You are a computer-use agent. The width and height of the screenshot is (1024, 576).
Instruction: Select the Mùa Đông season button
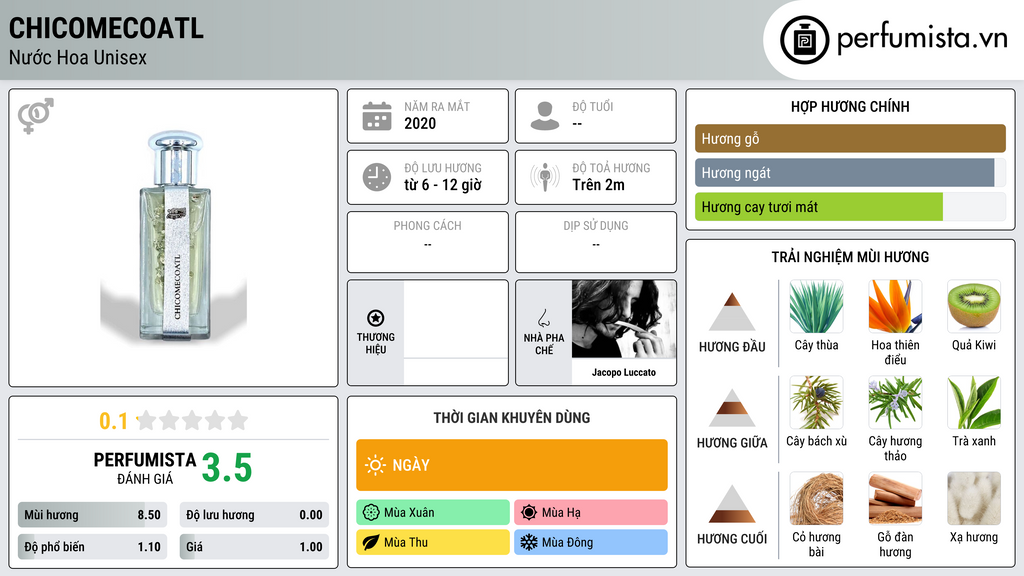click(x=591, y=542)
